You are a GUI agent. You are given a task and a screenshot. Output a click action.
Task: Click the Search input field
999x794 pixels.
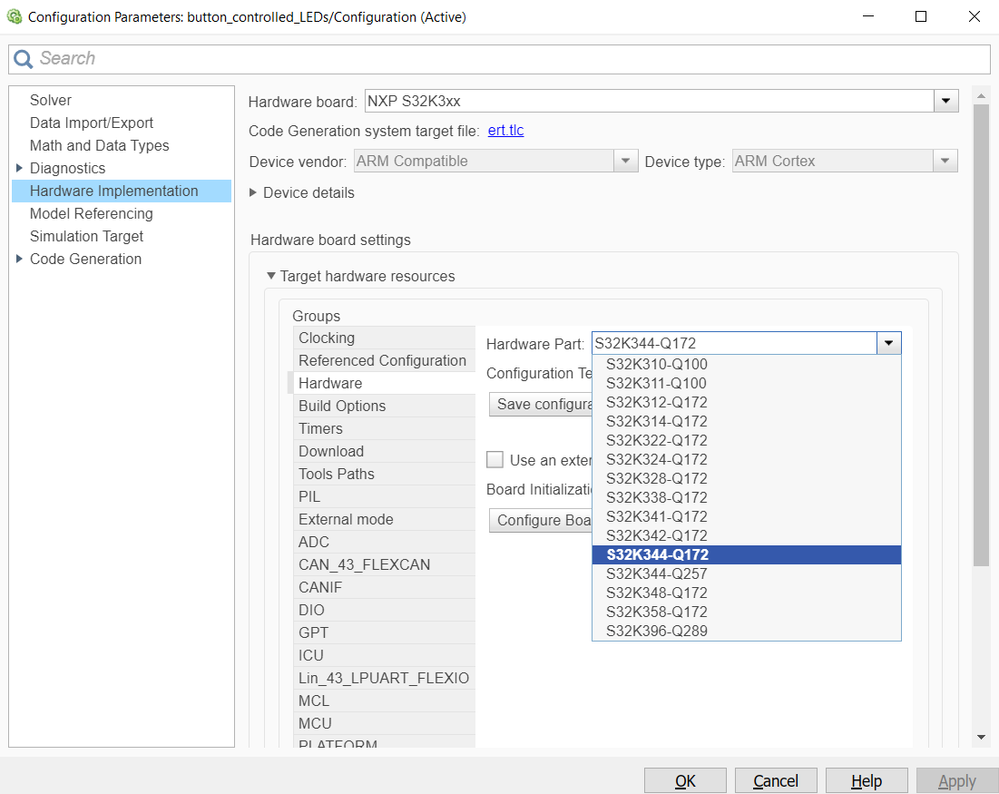pyautogui.click(x=500, y=59)
